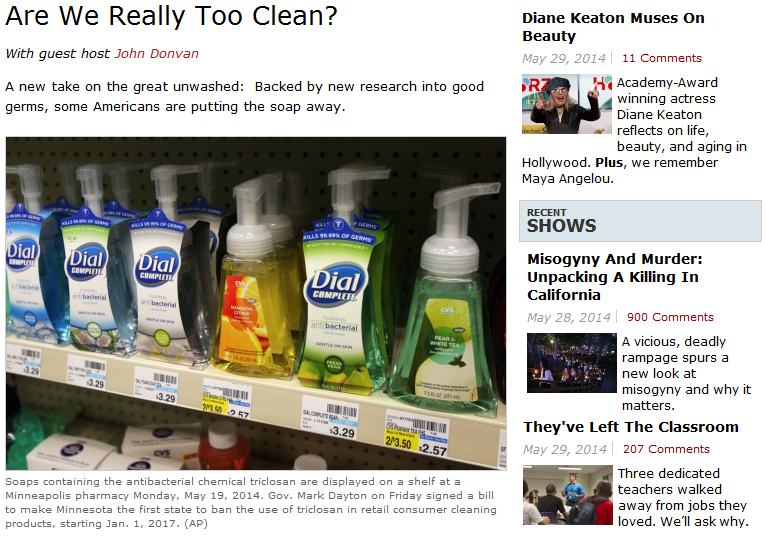Click the article intro about good germs
Viewport: 765px width, 536px height.
244,97
